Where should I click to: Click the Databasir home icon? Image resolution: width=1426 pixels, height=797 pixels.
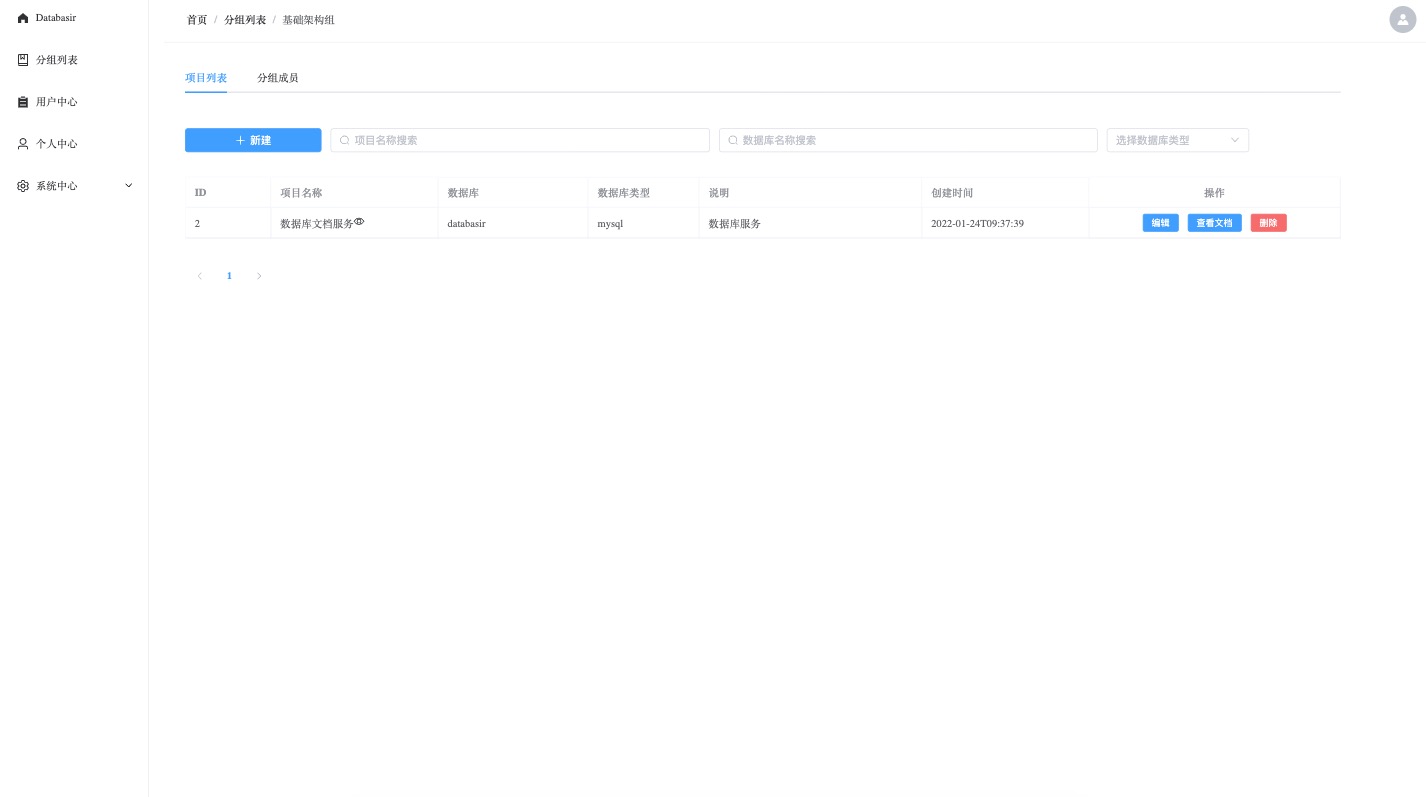click(x=23, y=18)
